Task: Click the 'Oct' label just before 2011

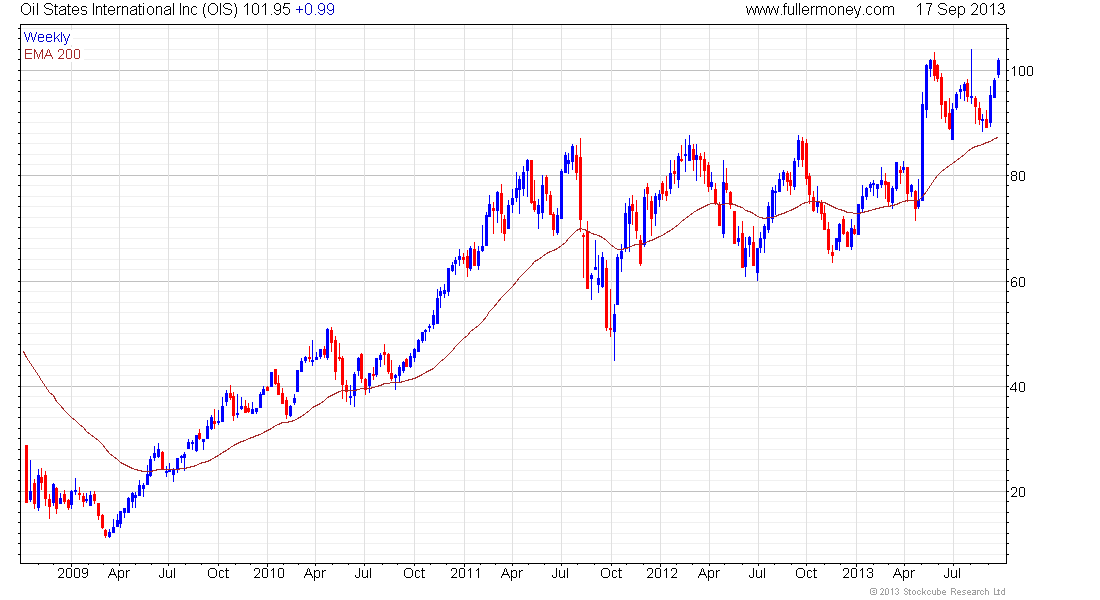Action: 414,573
